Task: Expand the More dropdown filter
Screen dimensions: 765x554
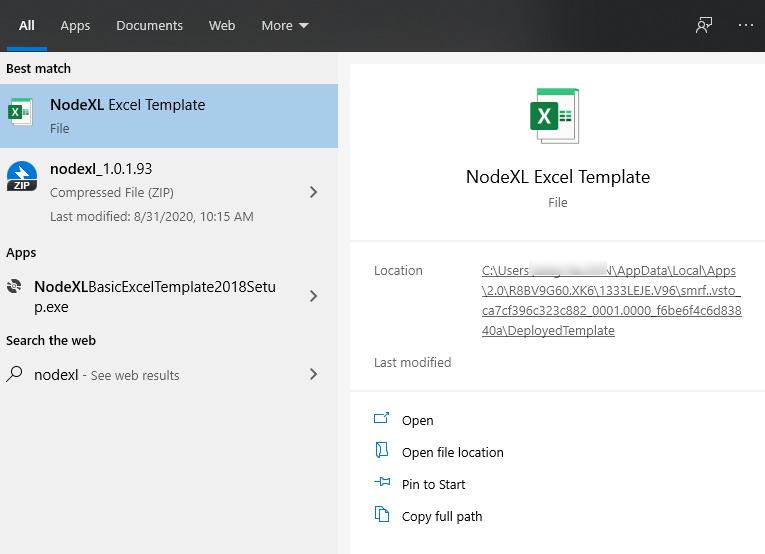Action: coord(285,25)
